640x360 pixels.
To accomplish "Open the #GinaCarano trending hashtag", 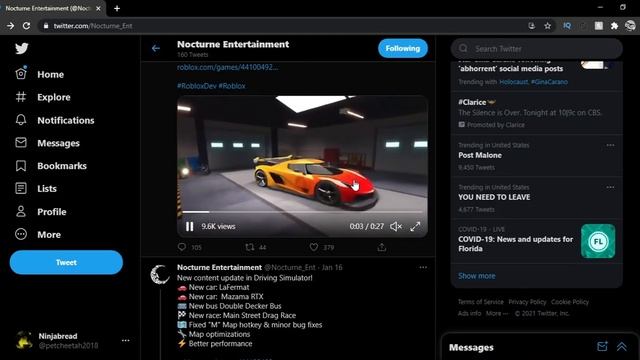I will pyautogui.click(x=549, y=82).
